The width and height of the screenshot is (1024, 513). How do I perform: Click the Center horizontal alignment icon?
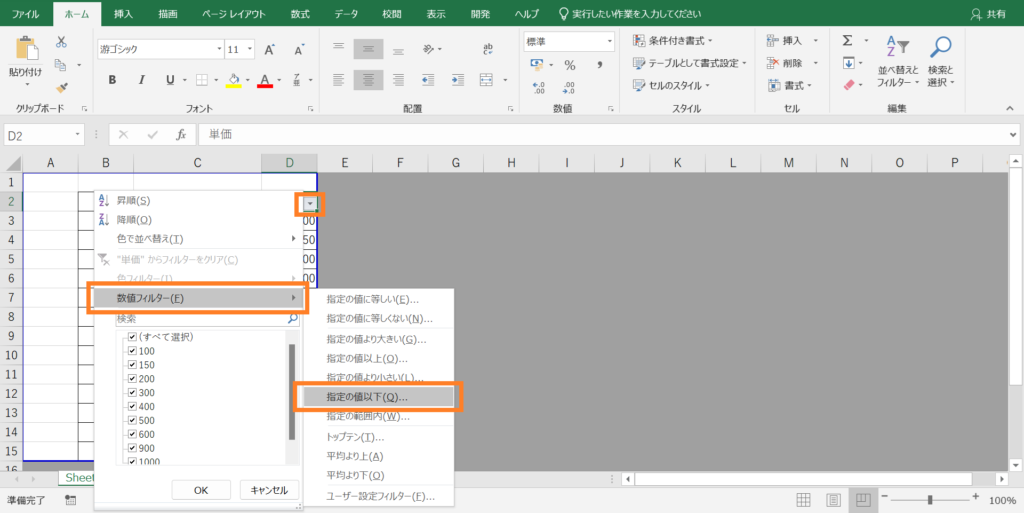368,80
